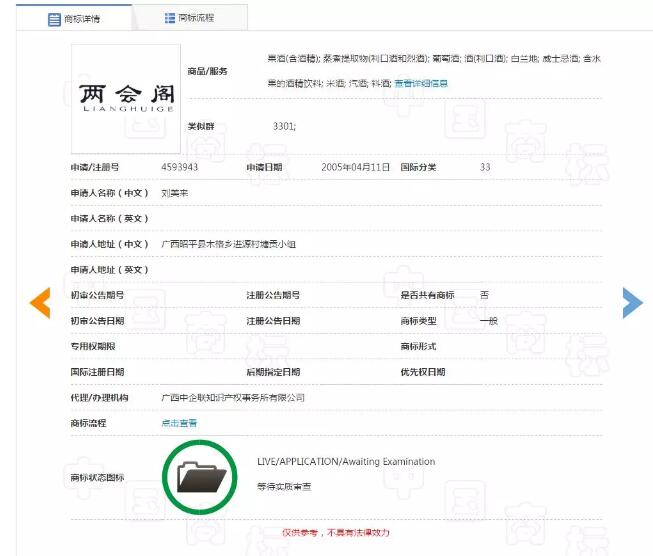The height and width of the screenshot is (556, 653).
Task: Open the 查看详细信息 link
Action: click(x=421, y=83)
